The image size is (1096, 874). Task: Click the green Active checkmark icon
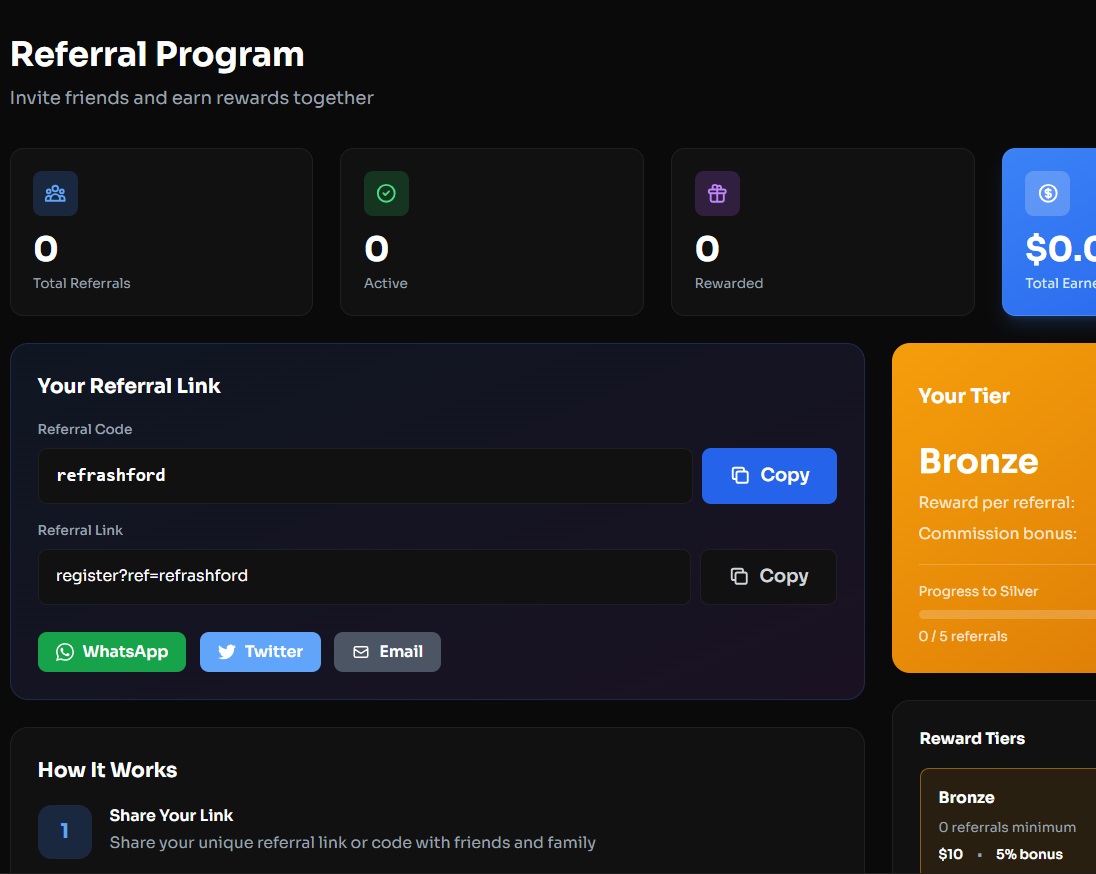coord(386,193)
